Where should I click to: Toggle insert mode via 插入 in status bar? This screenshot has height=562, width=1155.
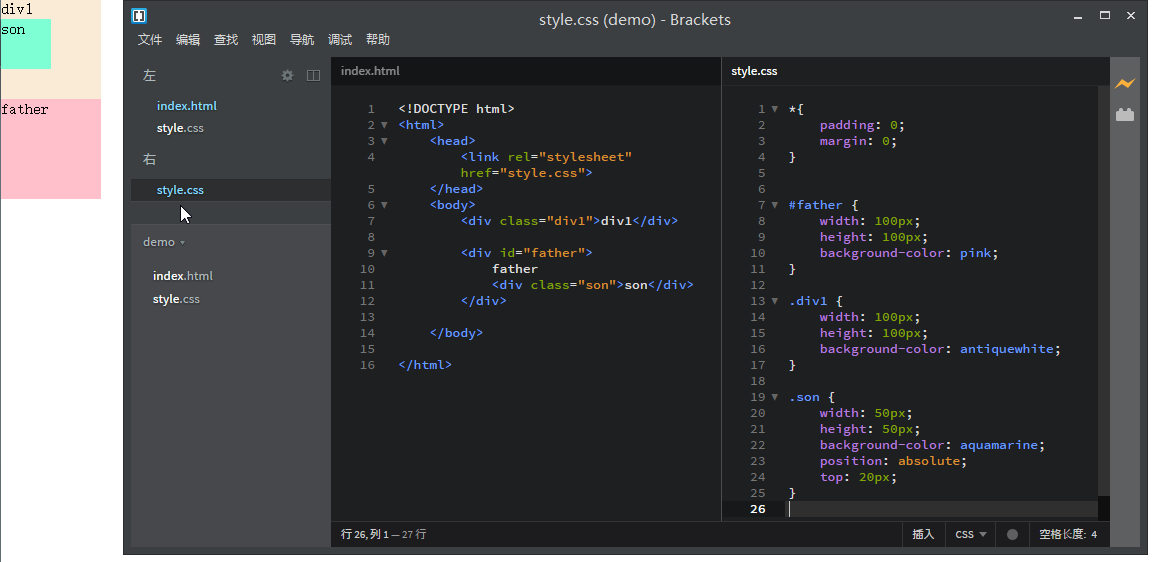coord(923,535)
